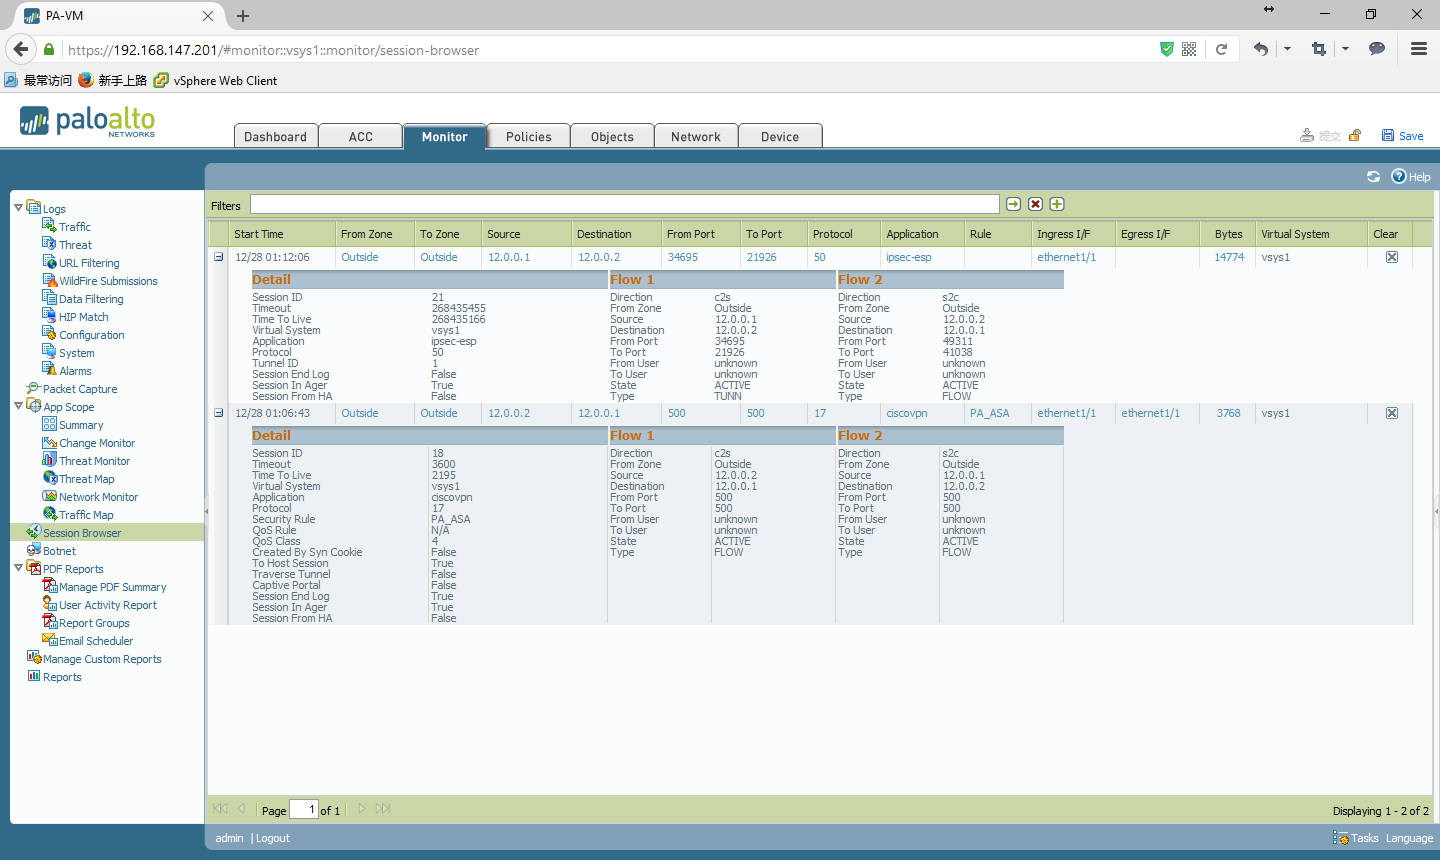Open Change Monitor
1440x860 pixels.
[x=96, y=443]
